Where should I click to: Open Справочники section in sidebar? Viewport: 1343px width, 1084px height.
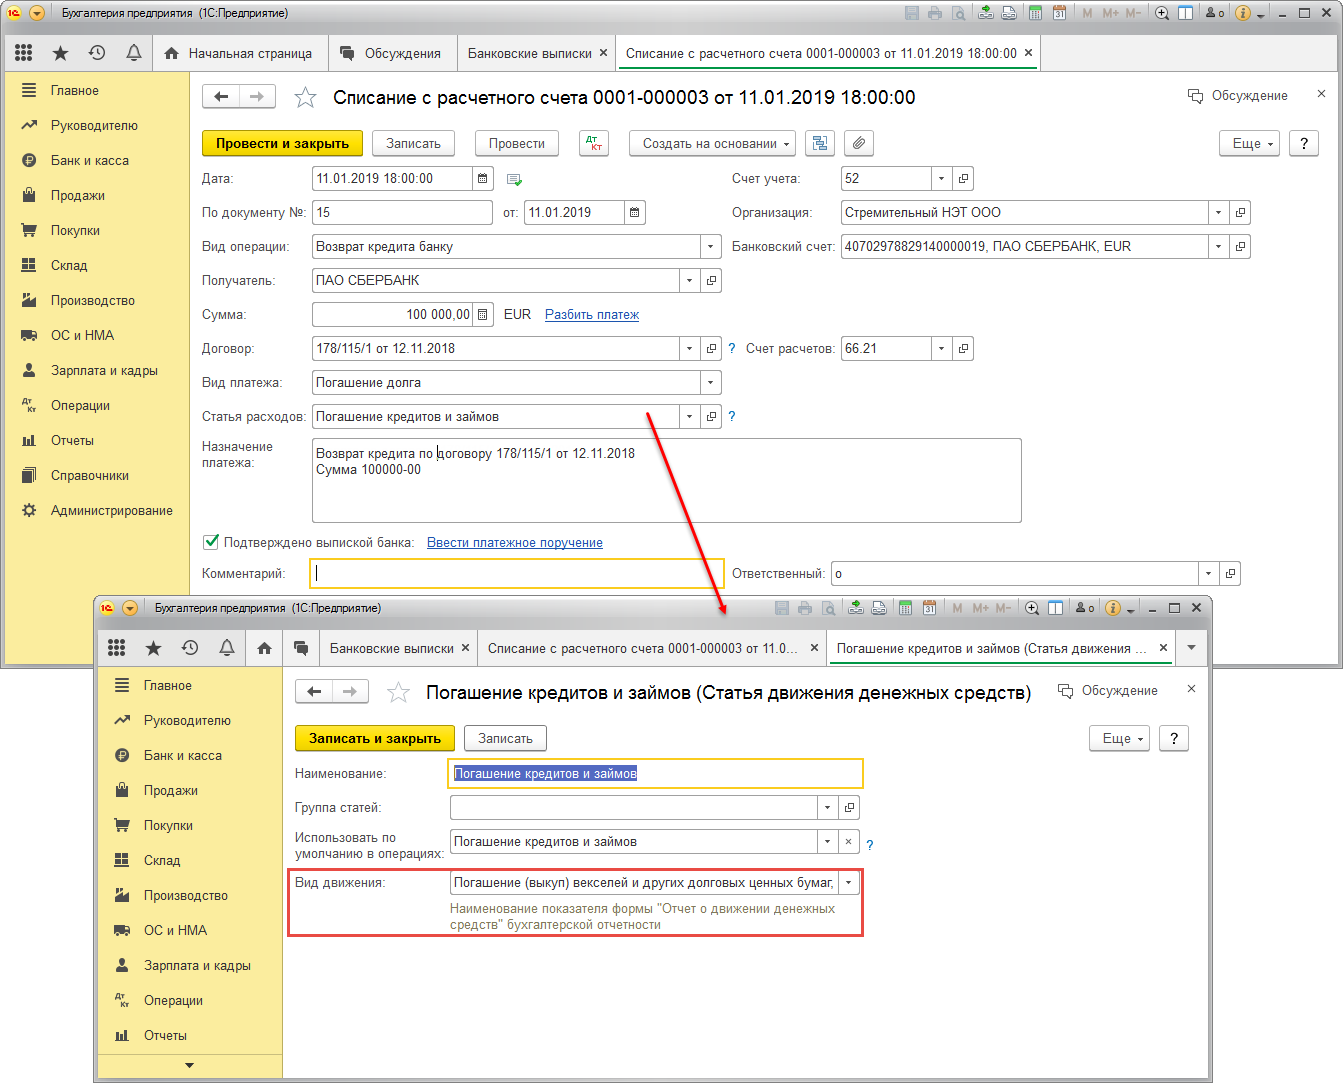pos(90,475)
